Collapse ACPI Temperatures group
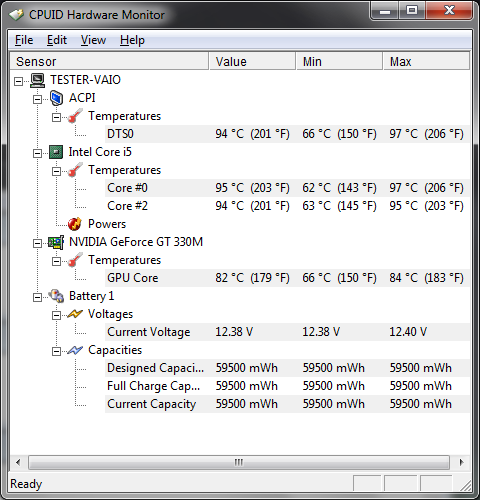Image resolution: width=481 pixels, height=502 pixels. pyautogui.click(x=56, y=117)
